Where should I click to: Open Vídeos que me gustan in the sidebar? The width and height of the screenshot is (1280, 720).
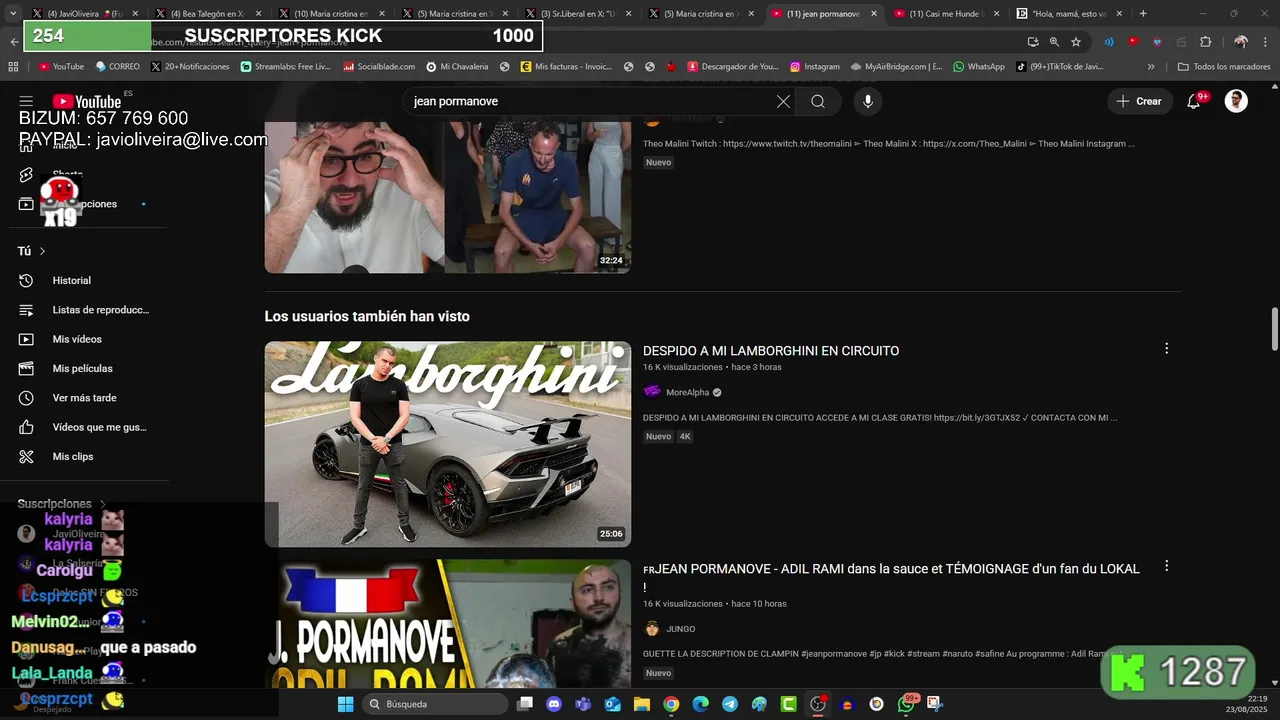tap(84, 427)
